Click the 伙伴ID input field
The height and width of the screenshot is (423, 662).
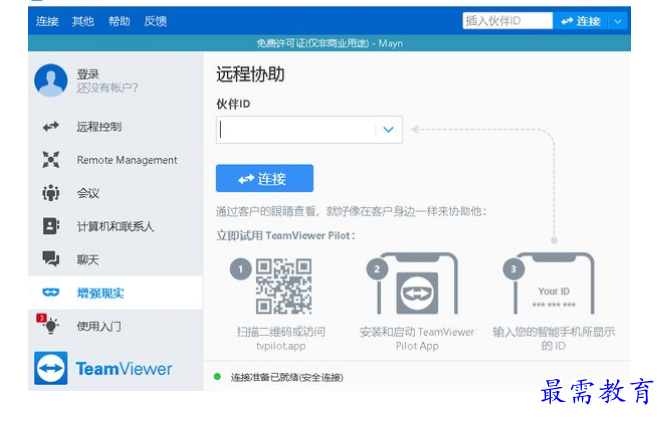point(296,130)
